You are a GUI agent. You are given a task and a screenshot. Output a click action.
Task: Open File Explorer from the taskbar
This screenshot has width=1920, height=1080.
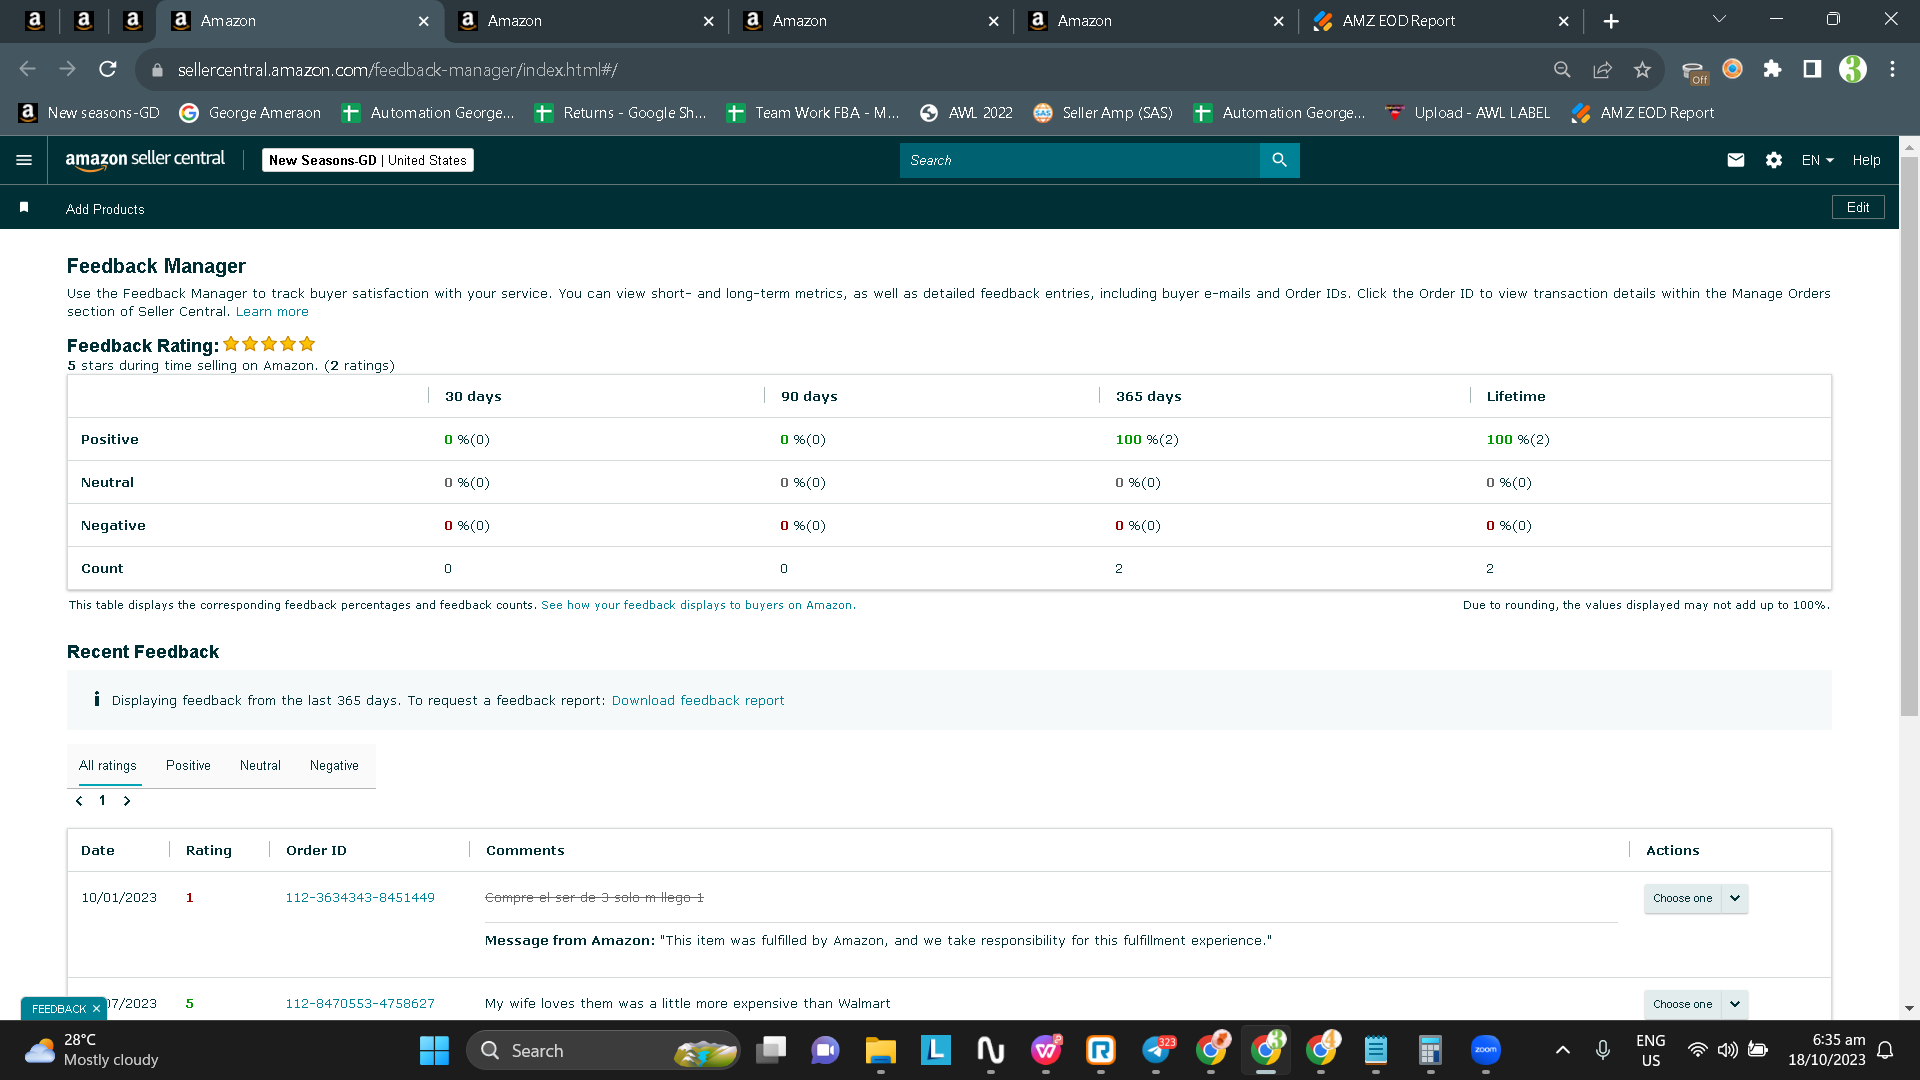[880, 1050]
